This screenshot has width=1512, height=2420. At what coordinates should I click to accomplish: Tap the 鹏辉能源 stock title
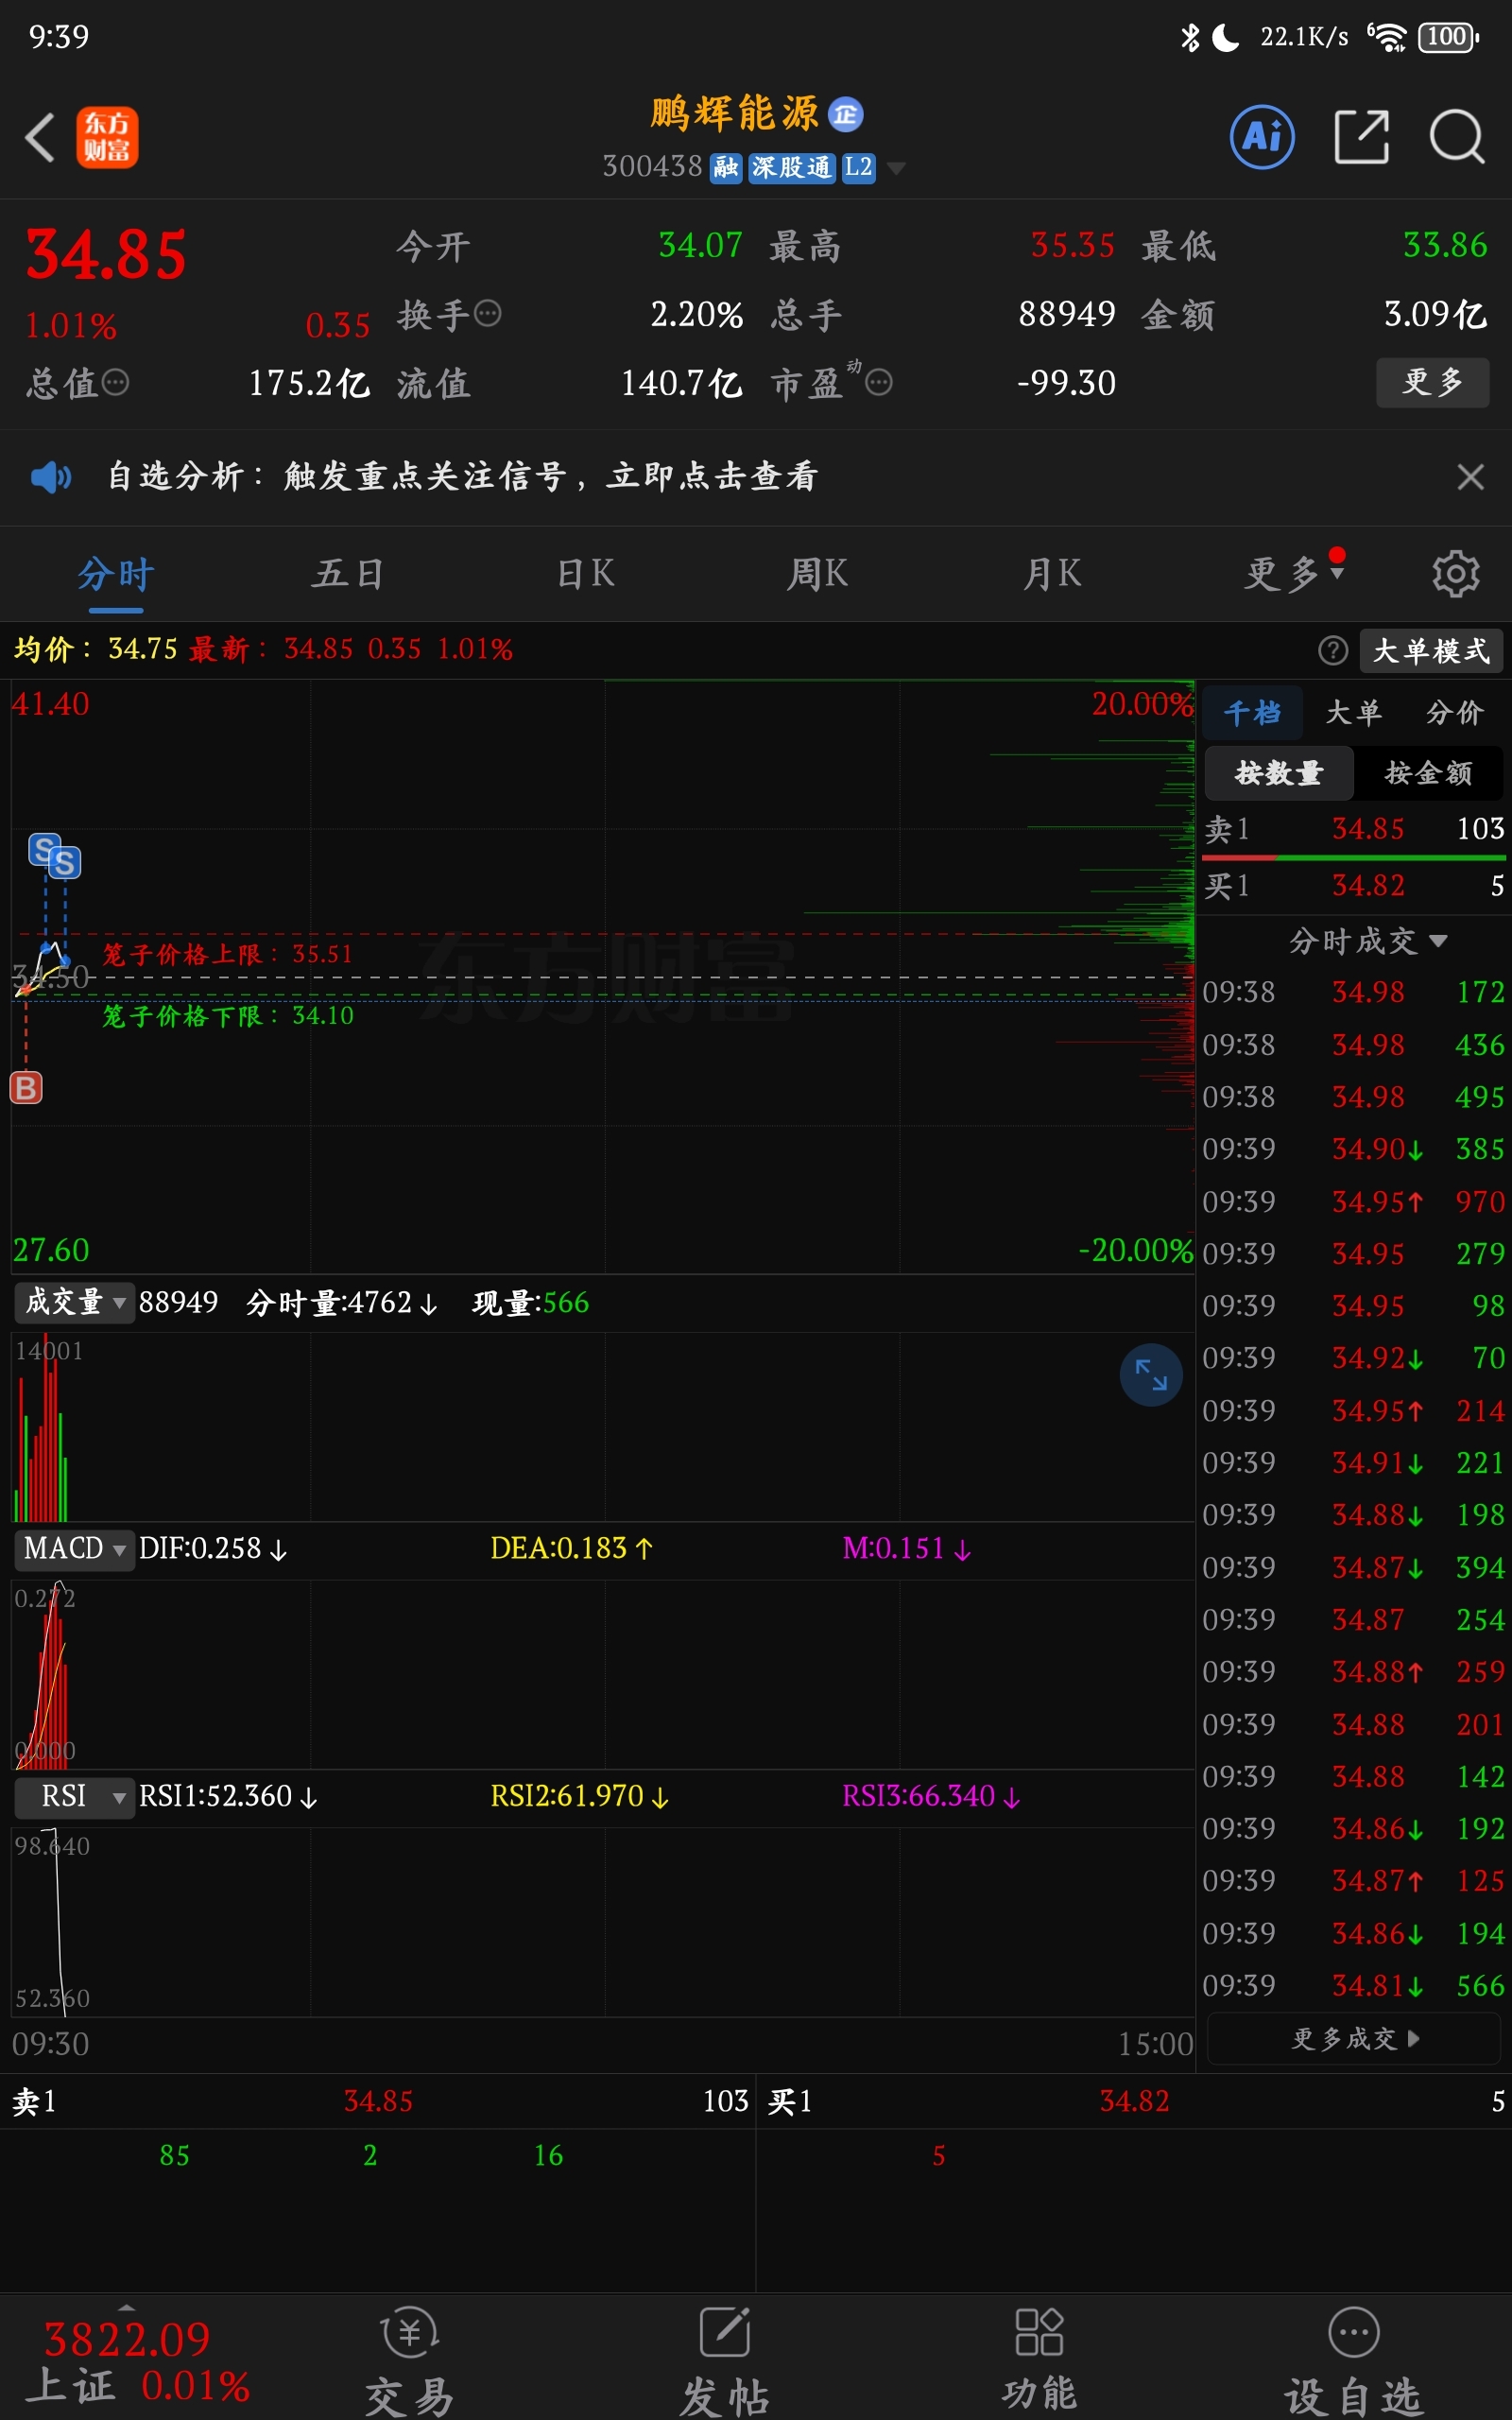pos(734,114)
